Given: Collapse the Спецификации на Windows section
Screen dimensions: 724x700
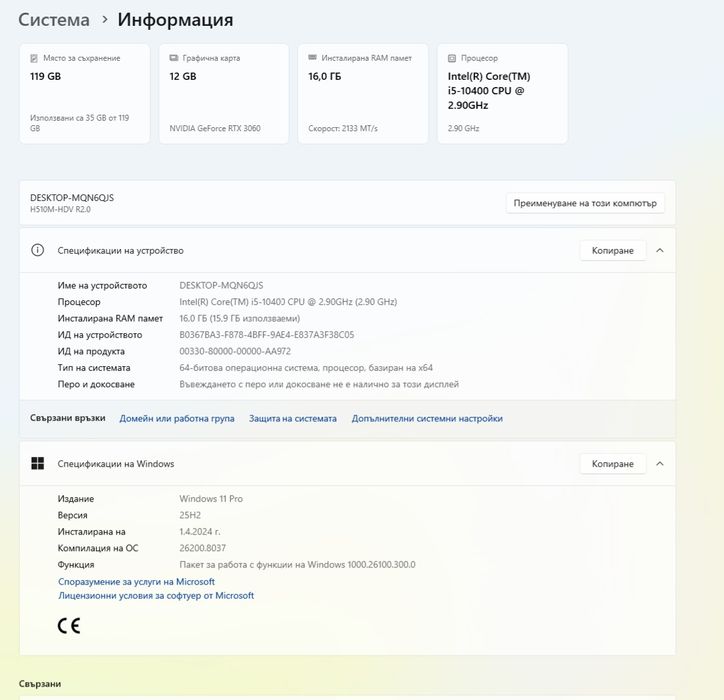Looking at the screenshot, I should tap(660, 464).
